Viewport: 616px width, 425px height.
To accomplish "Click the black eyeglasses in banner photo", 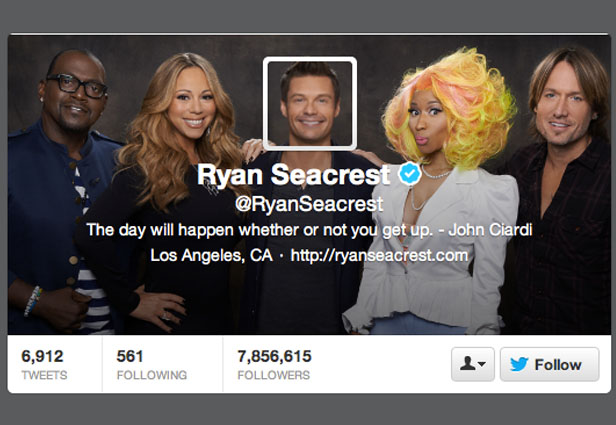I will pos(76,86).
